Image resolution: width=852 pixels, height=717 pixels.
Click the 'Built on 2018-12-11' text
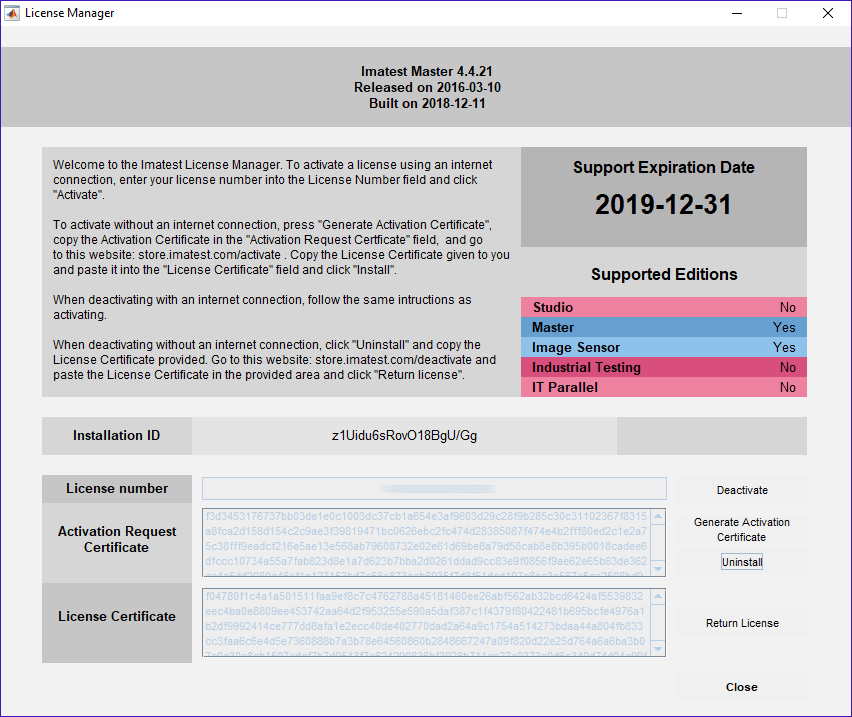point(427,103)
